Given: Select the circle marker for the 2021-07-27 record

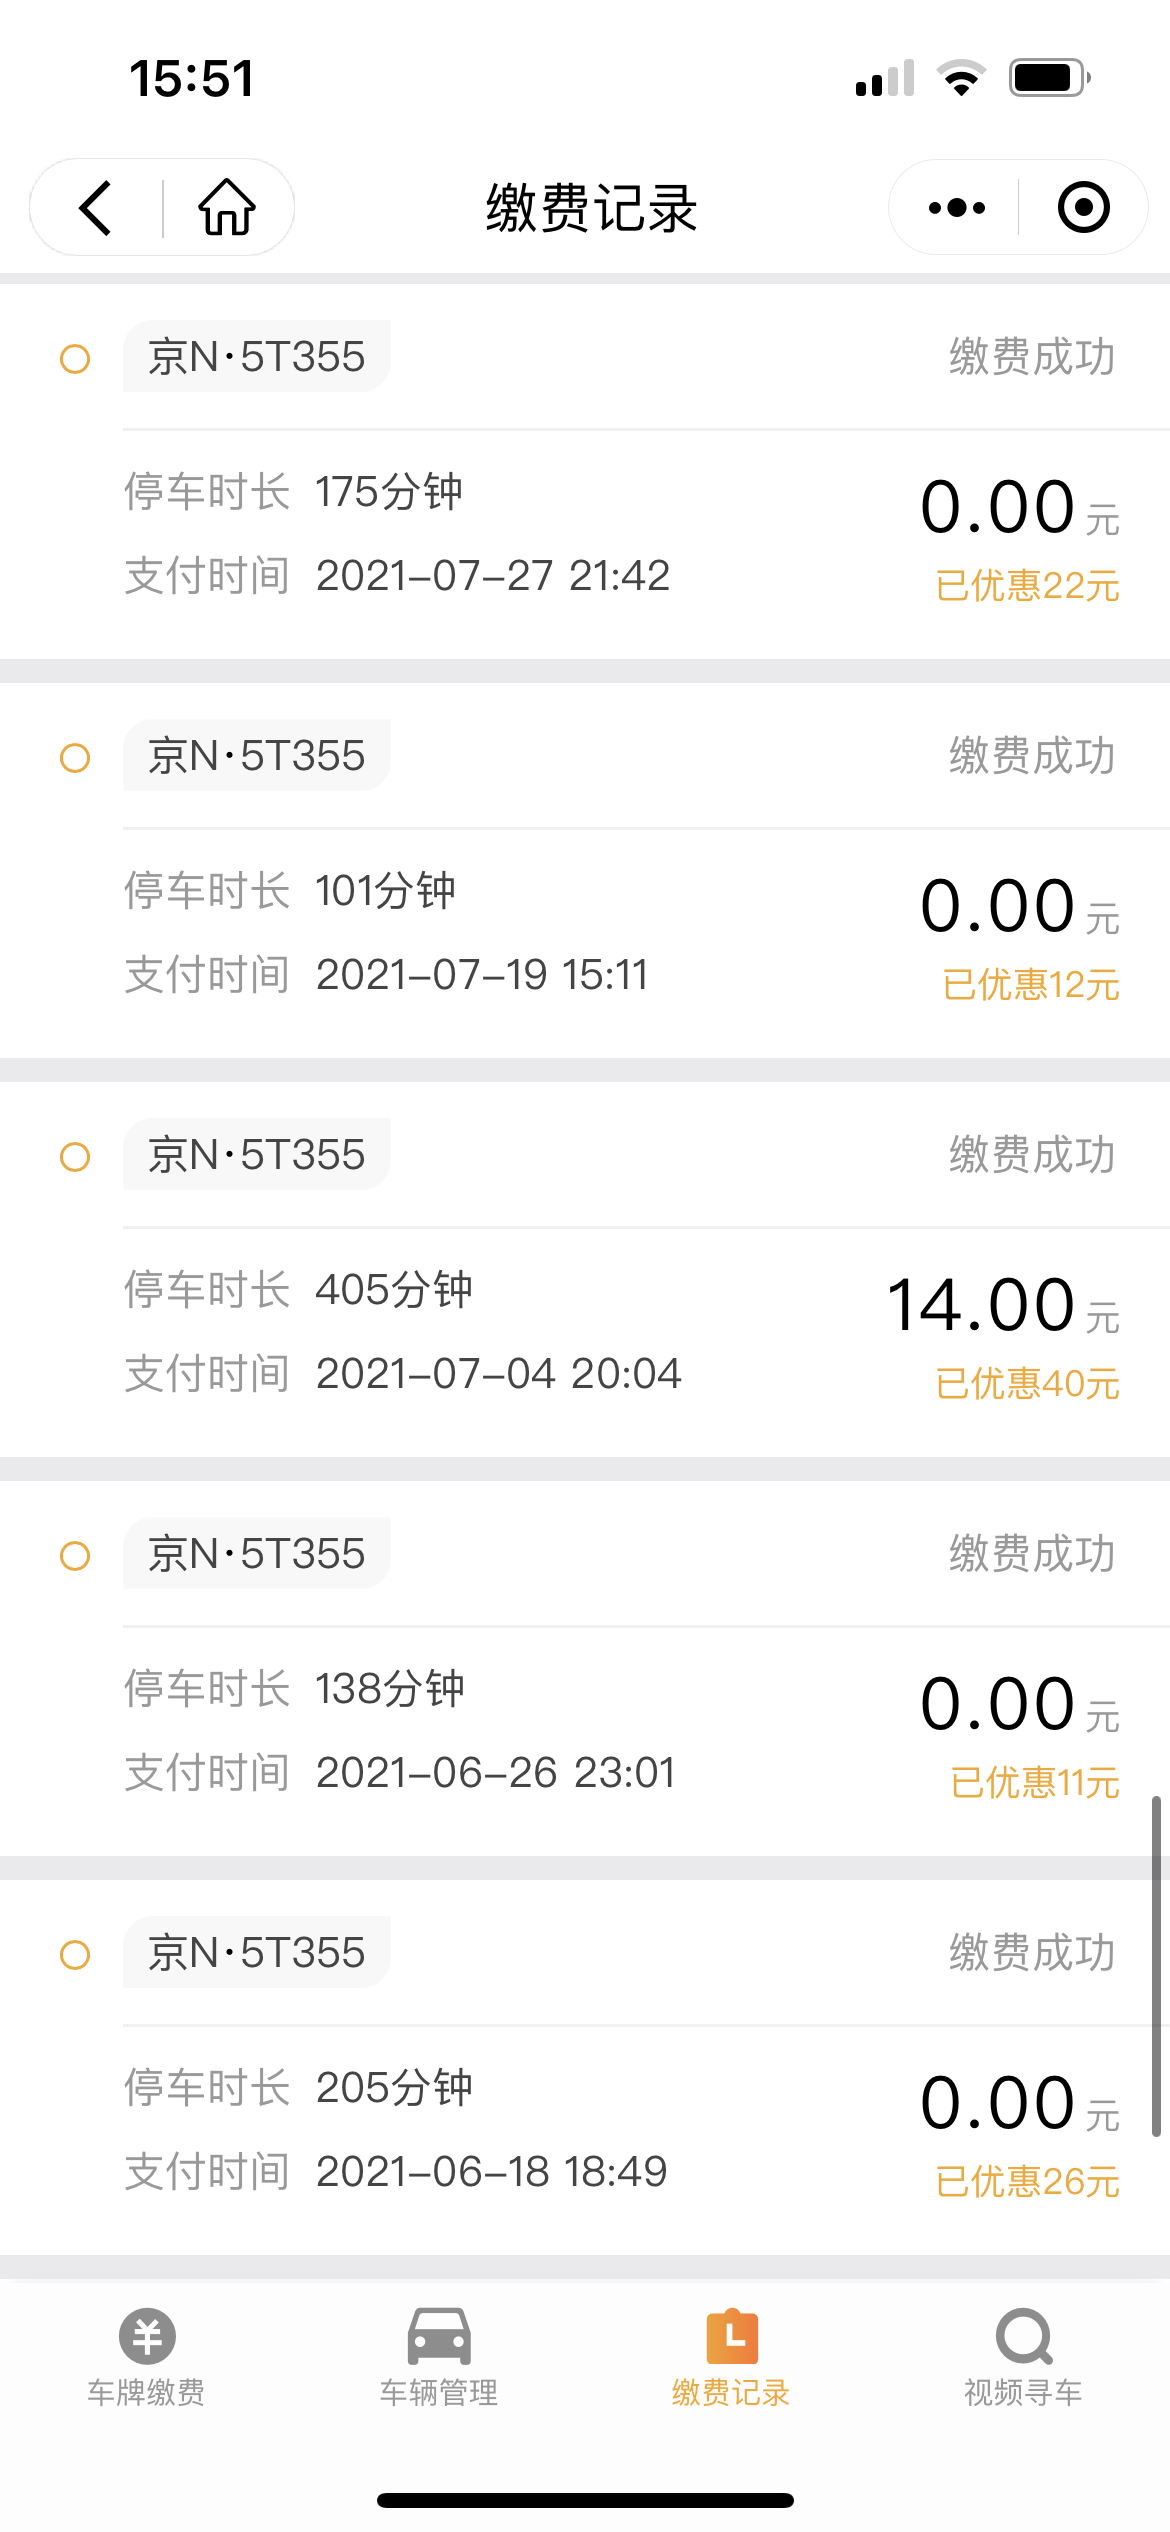Looking at the screenshot, I should 75,359.
